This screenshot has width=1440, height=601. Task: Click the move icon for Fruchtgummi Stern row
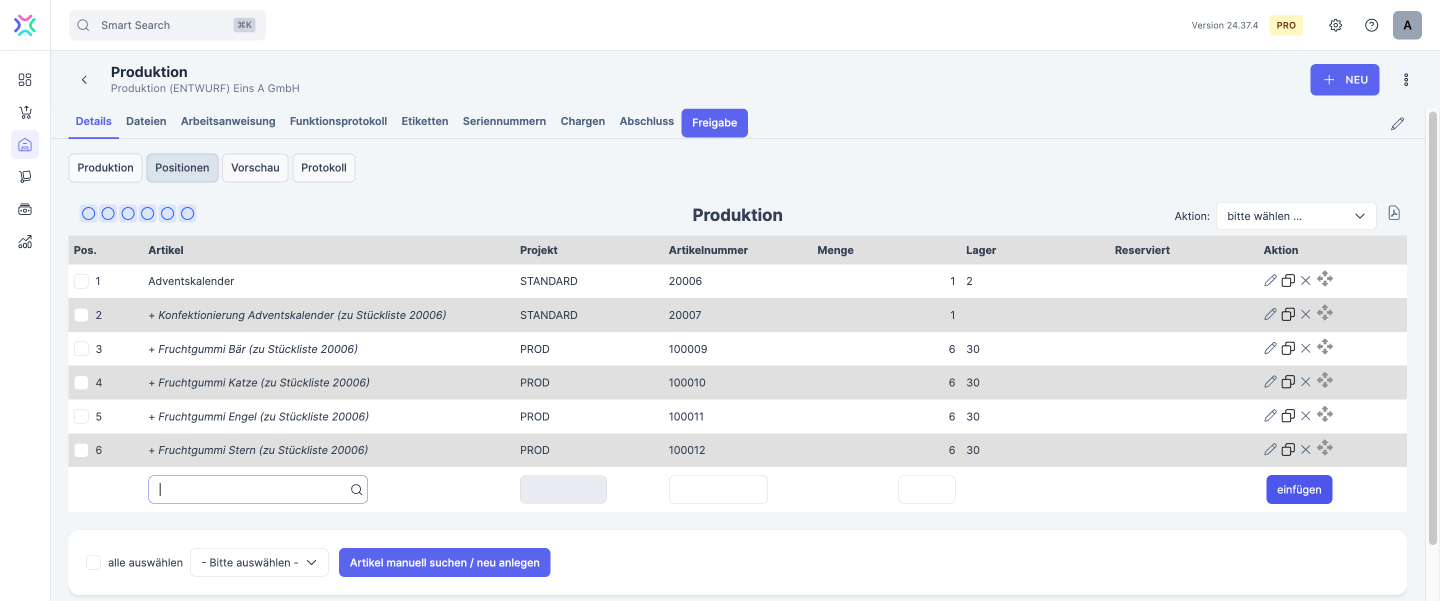coord(1325,448)
